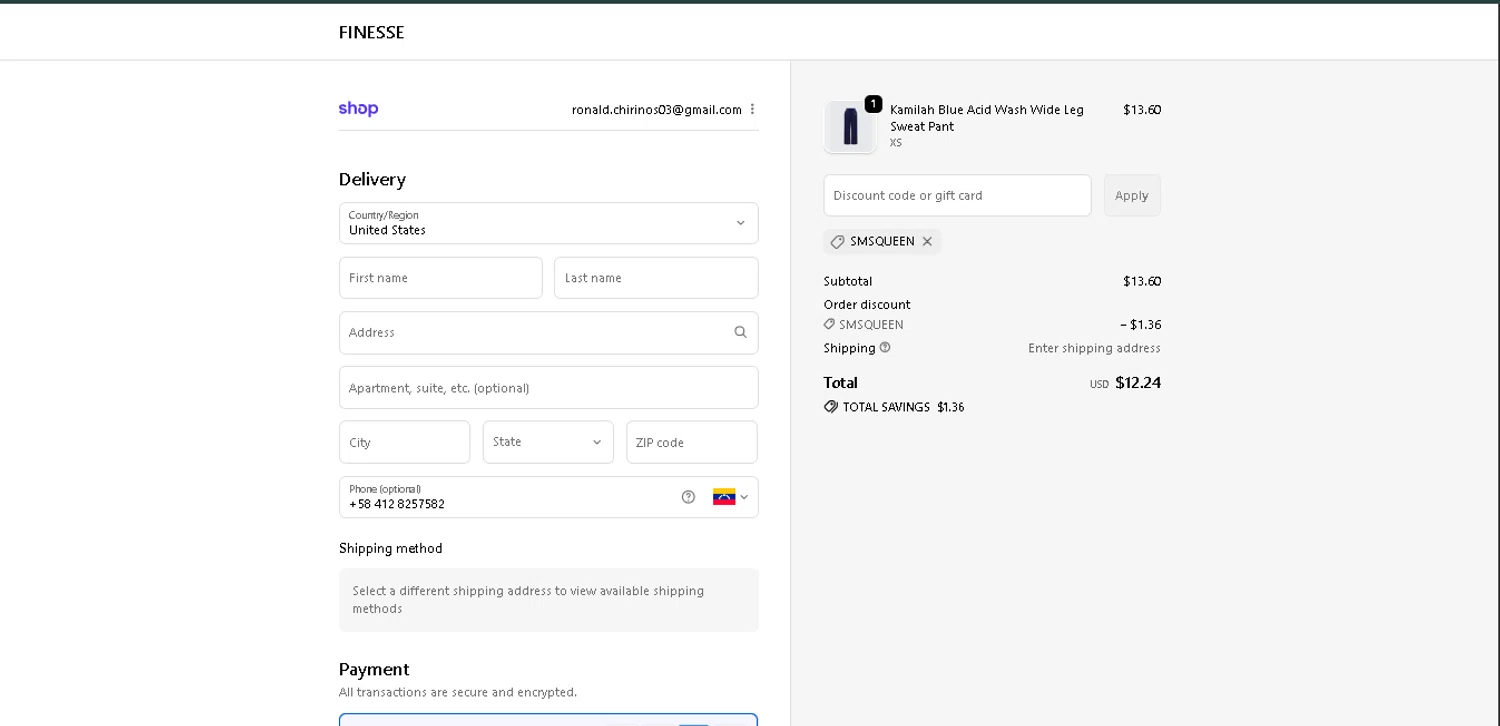
Task: Click the Apply discount button
Action: 1132,195
